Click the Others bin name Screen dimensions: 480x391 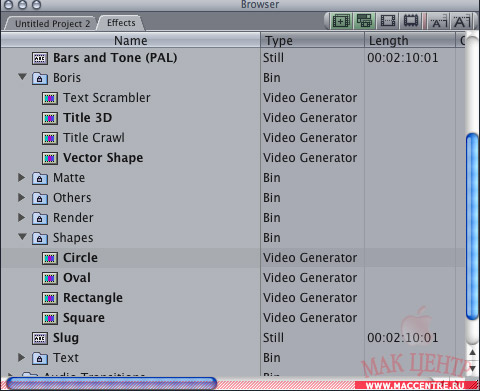tap(72, 198)
